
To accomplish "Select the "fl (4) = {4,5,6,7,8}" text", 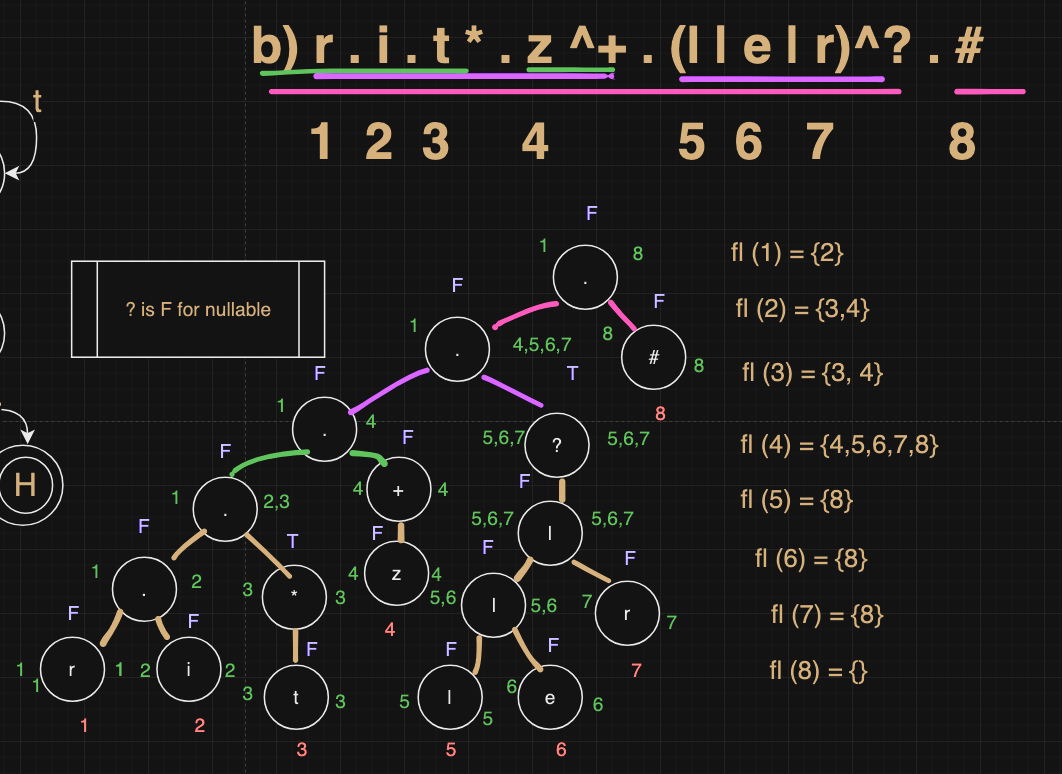I will (839, 444).
